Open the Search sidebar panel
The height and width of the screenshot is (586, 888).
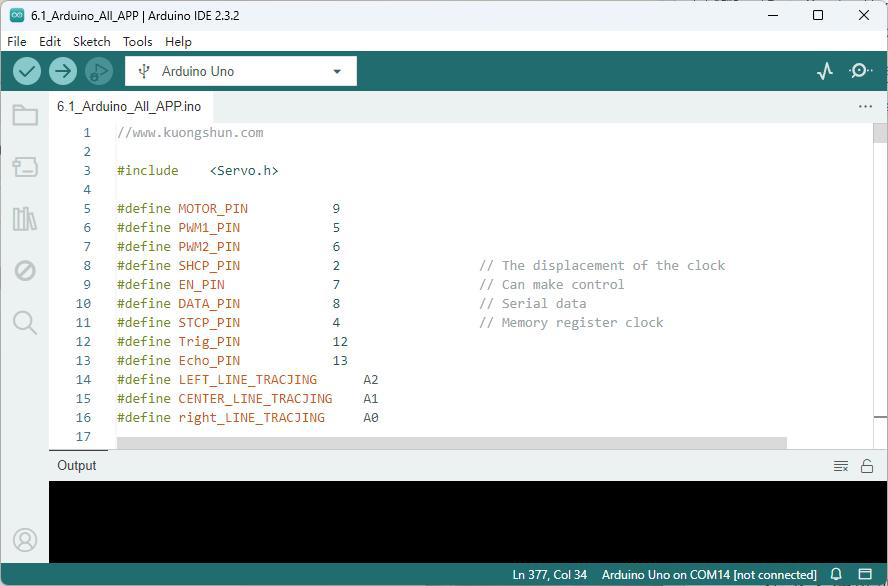(25, 323)
